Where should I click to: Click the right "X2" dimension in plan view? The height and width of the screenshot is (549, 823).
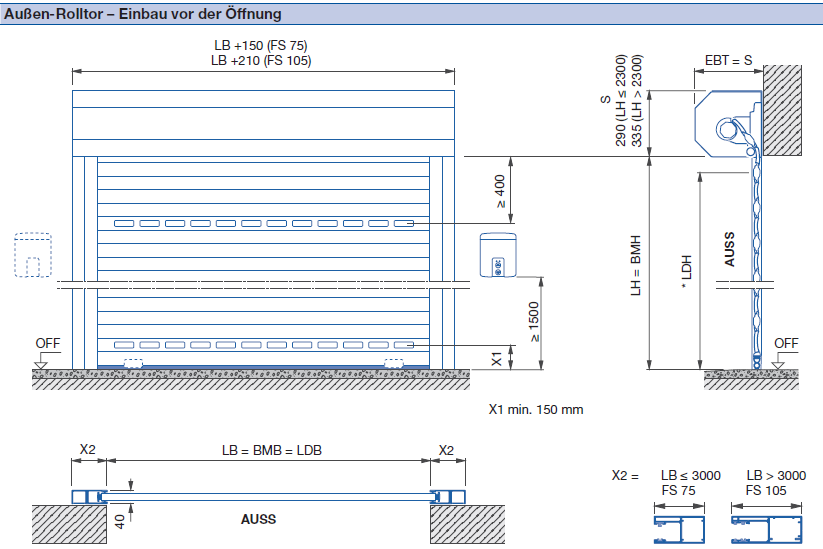point(446,450)
